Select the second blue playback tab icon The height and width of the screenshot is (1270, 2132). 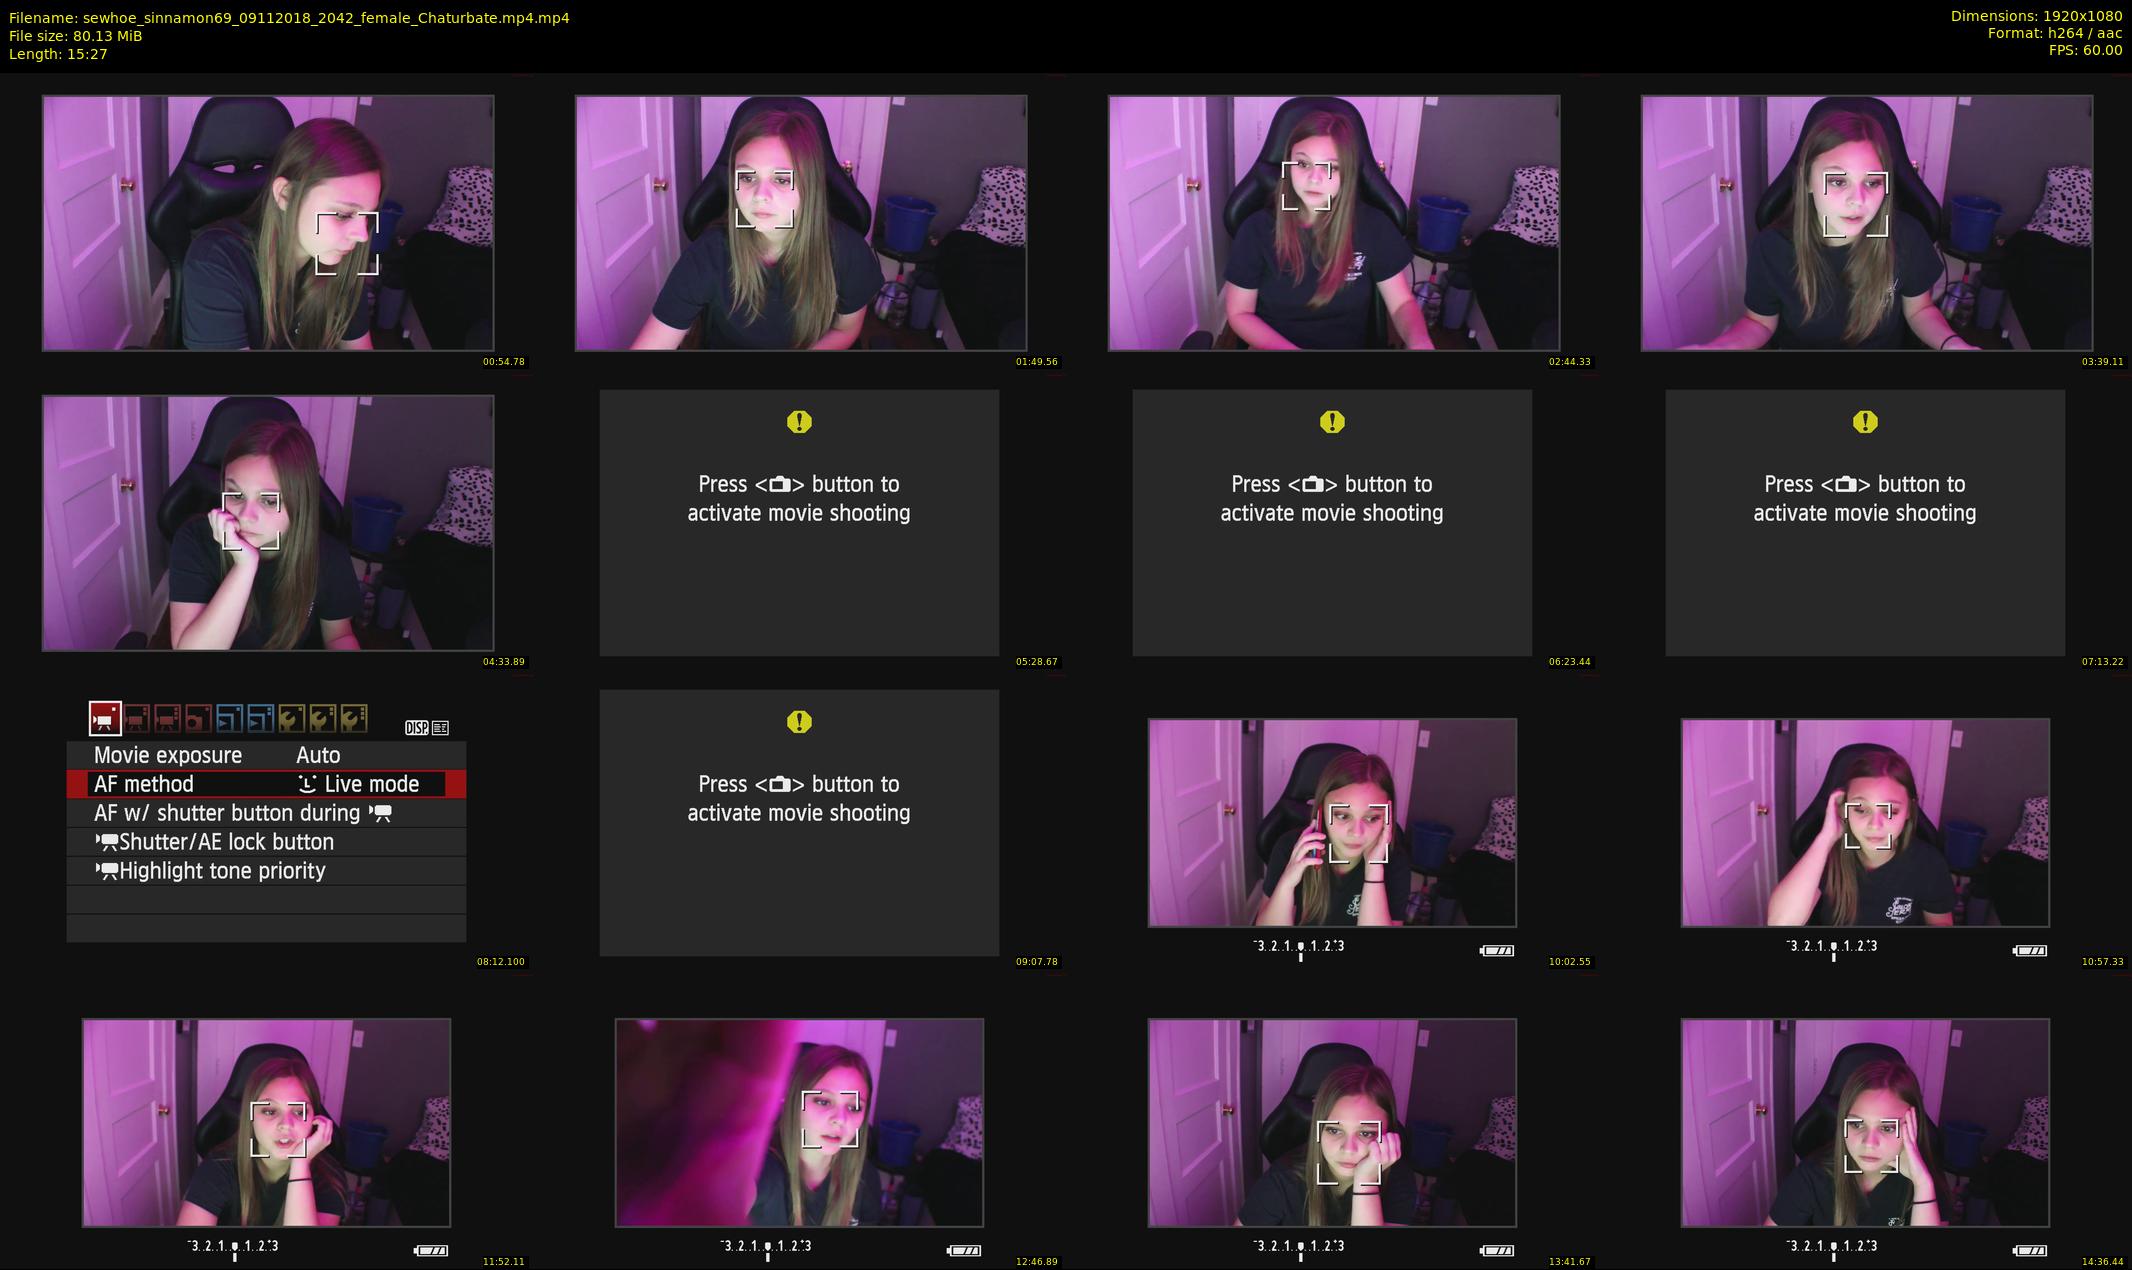(260, 718)
